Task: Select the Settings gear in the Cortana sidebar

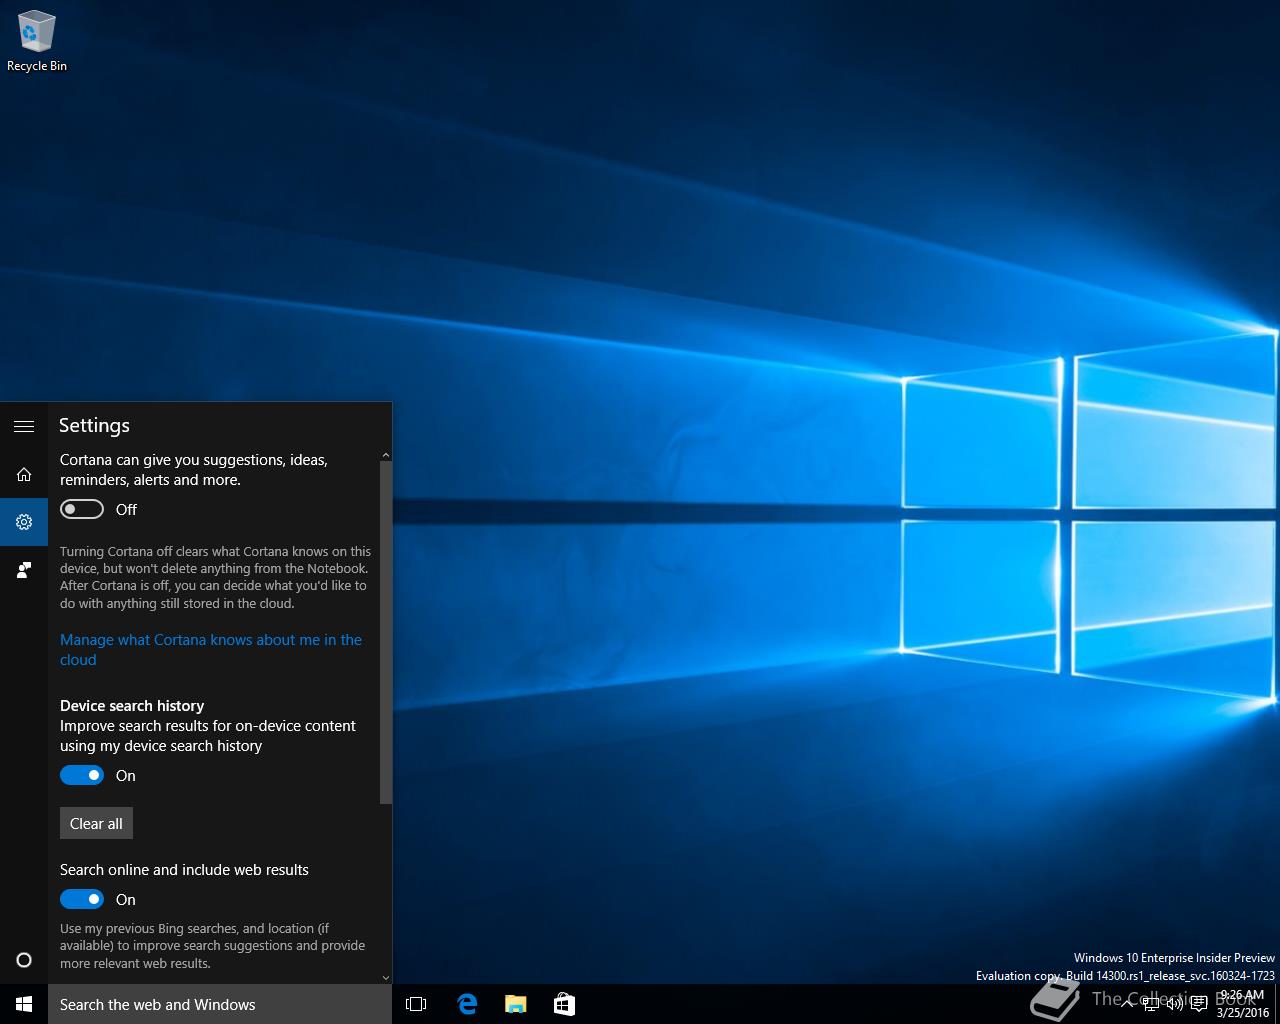Action: tap(24, 522)
